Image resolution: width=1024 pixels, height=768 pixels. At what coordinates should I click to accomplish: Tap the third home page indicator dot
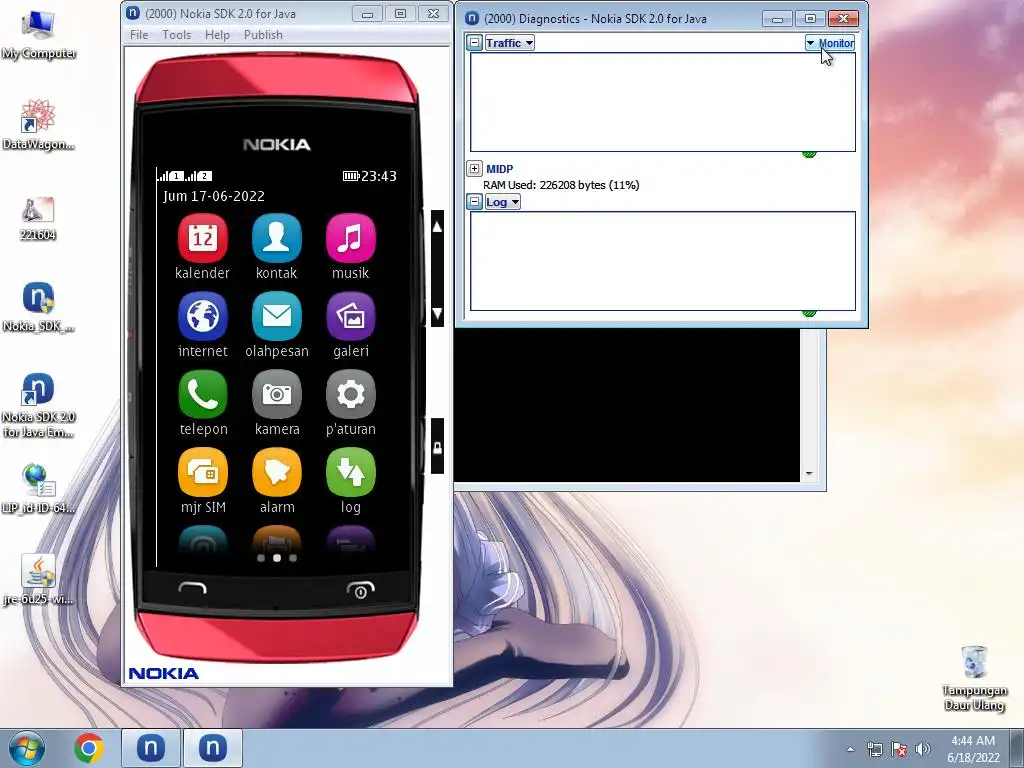[x=293, y=558]
